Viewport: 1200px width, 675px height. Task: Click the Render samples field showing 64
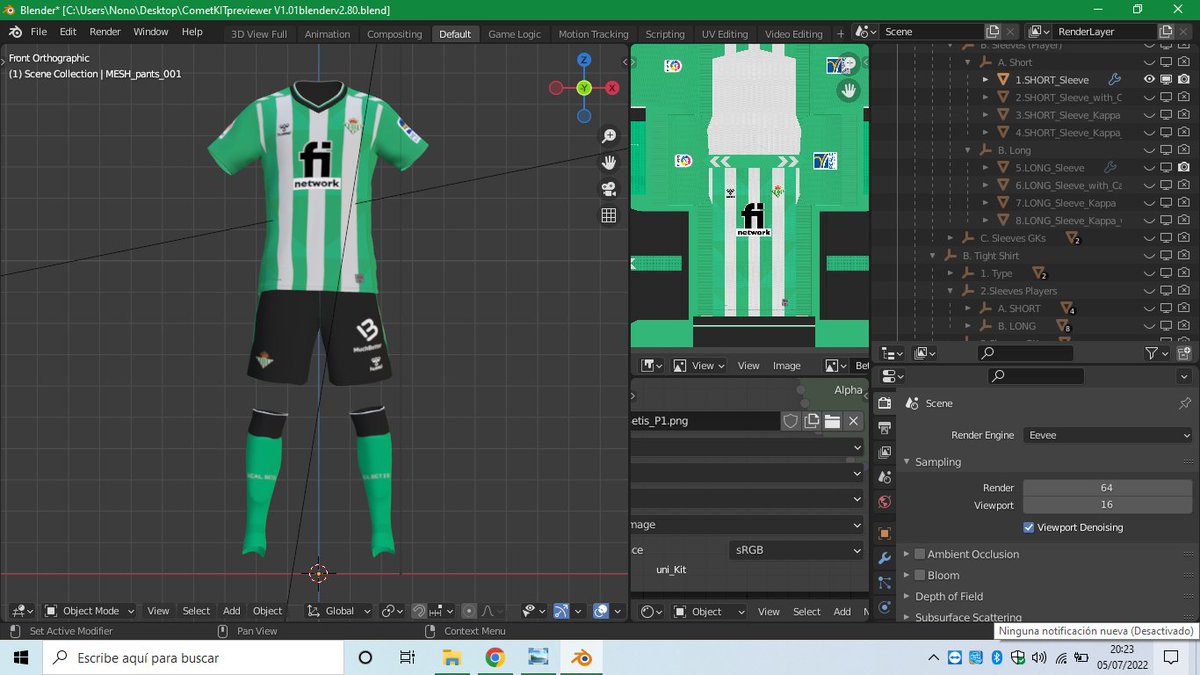pos(1107,488)
